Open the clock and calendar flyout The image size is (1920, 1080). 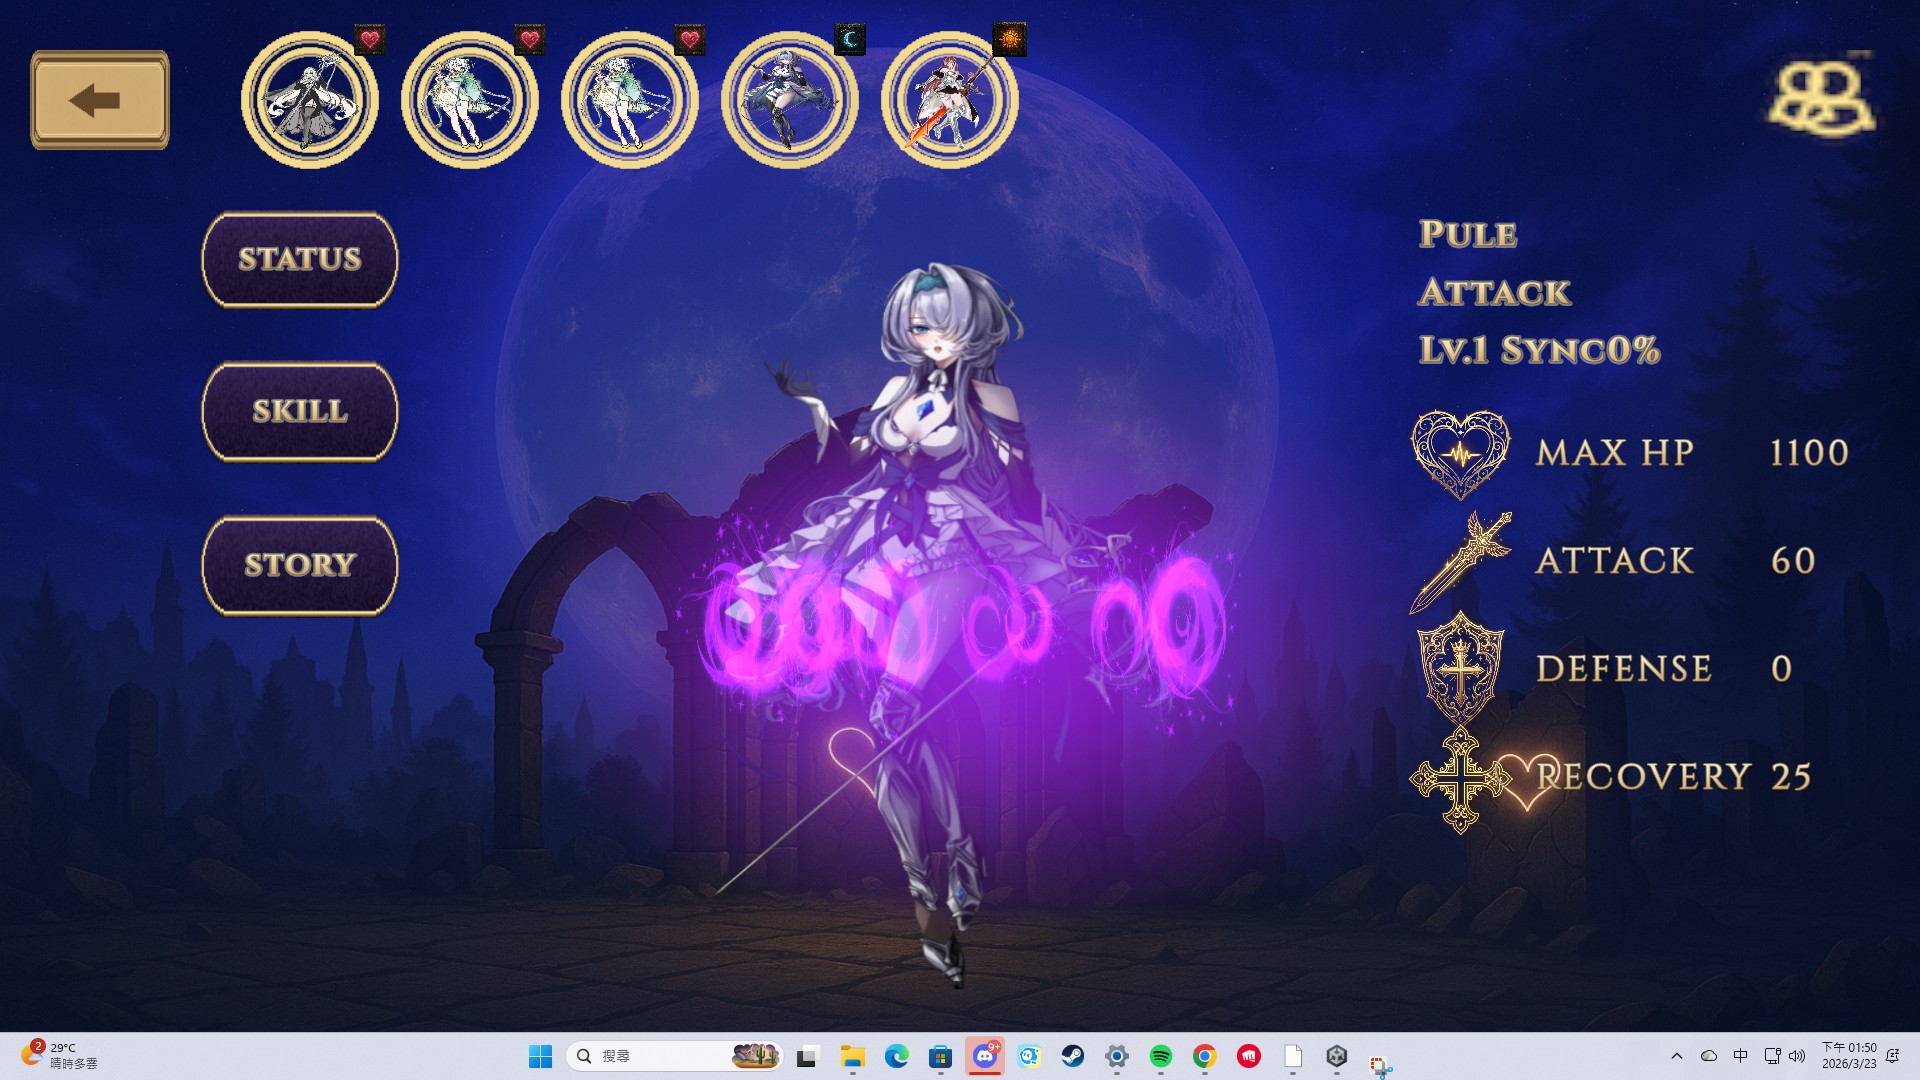1849,1056
